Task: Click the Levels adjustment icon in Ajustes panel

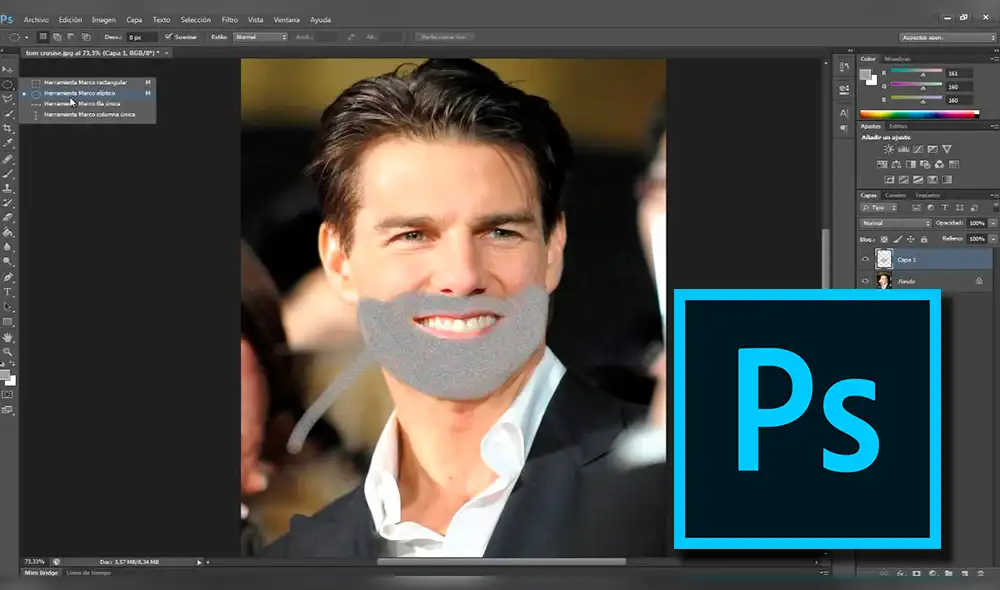Action: coord(903,149)
